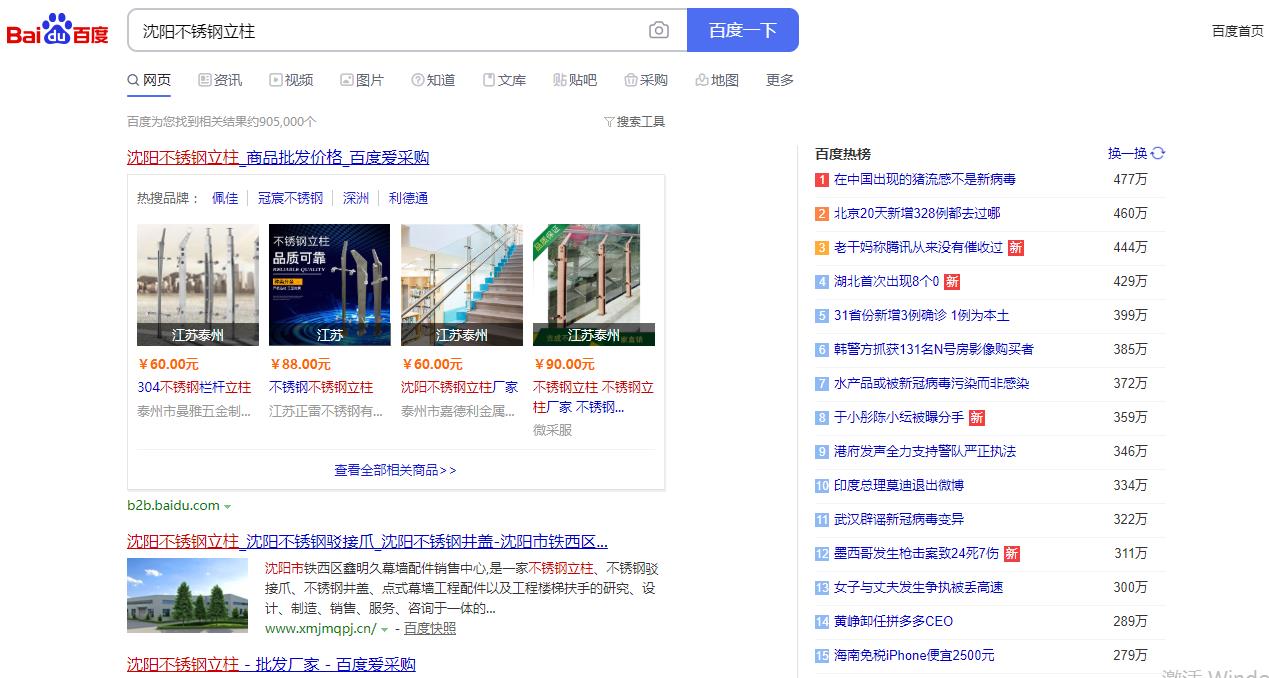Open hot item 水产品或被新冠病毒污染而非感染
The width and height of the screenshot is (1269, 678).
click(x=932, y=384)
